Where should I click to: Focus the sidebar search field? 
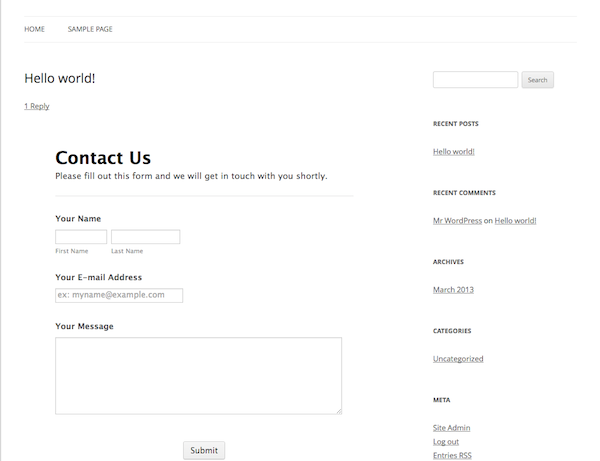[x=475, y=80]
